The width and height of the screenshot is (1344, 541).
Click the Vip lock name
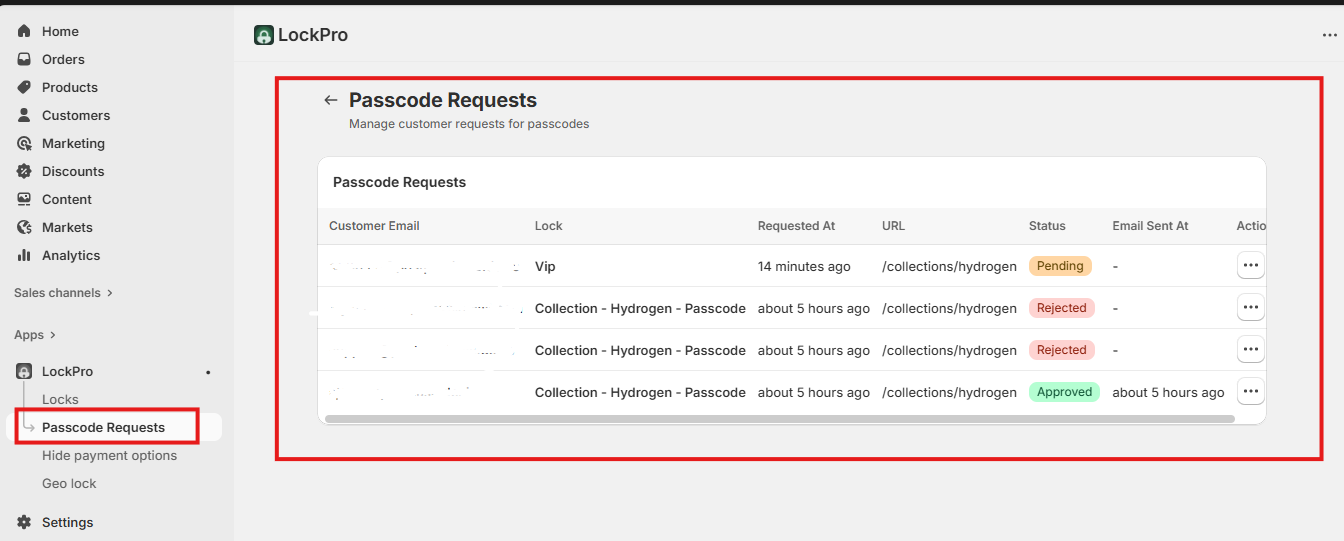click(545, 267)
